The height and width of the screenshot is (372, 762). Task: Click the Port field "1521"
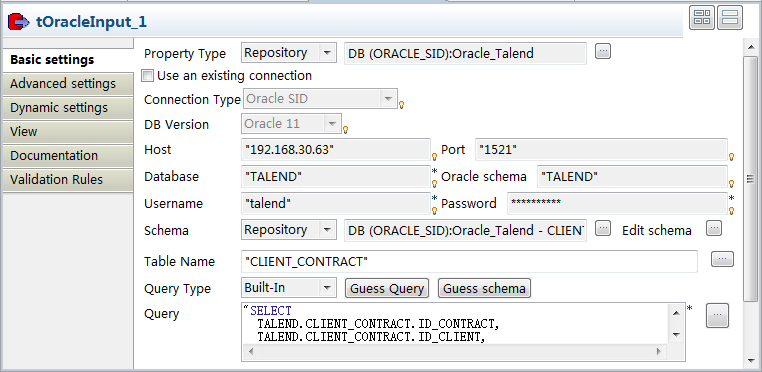601,150
